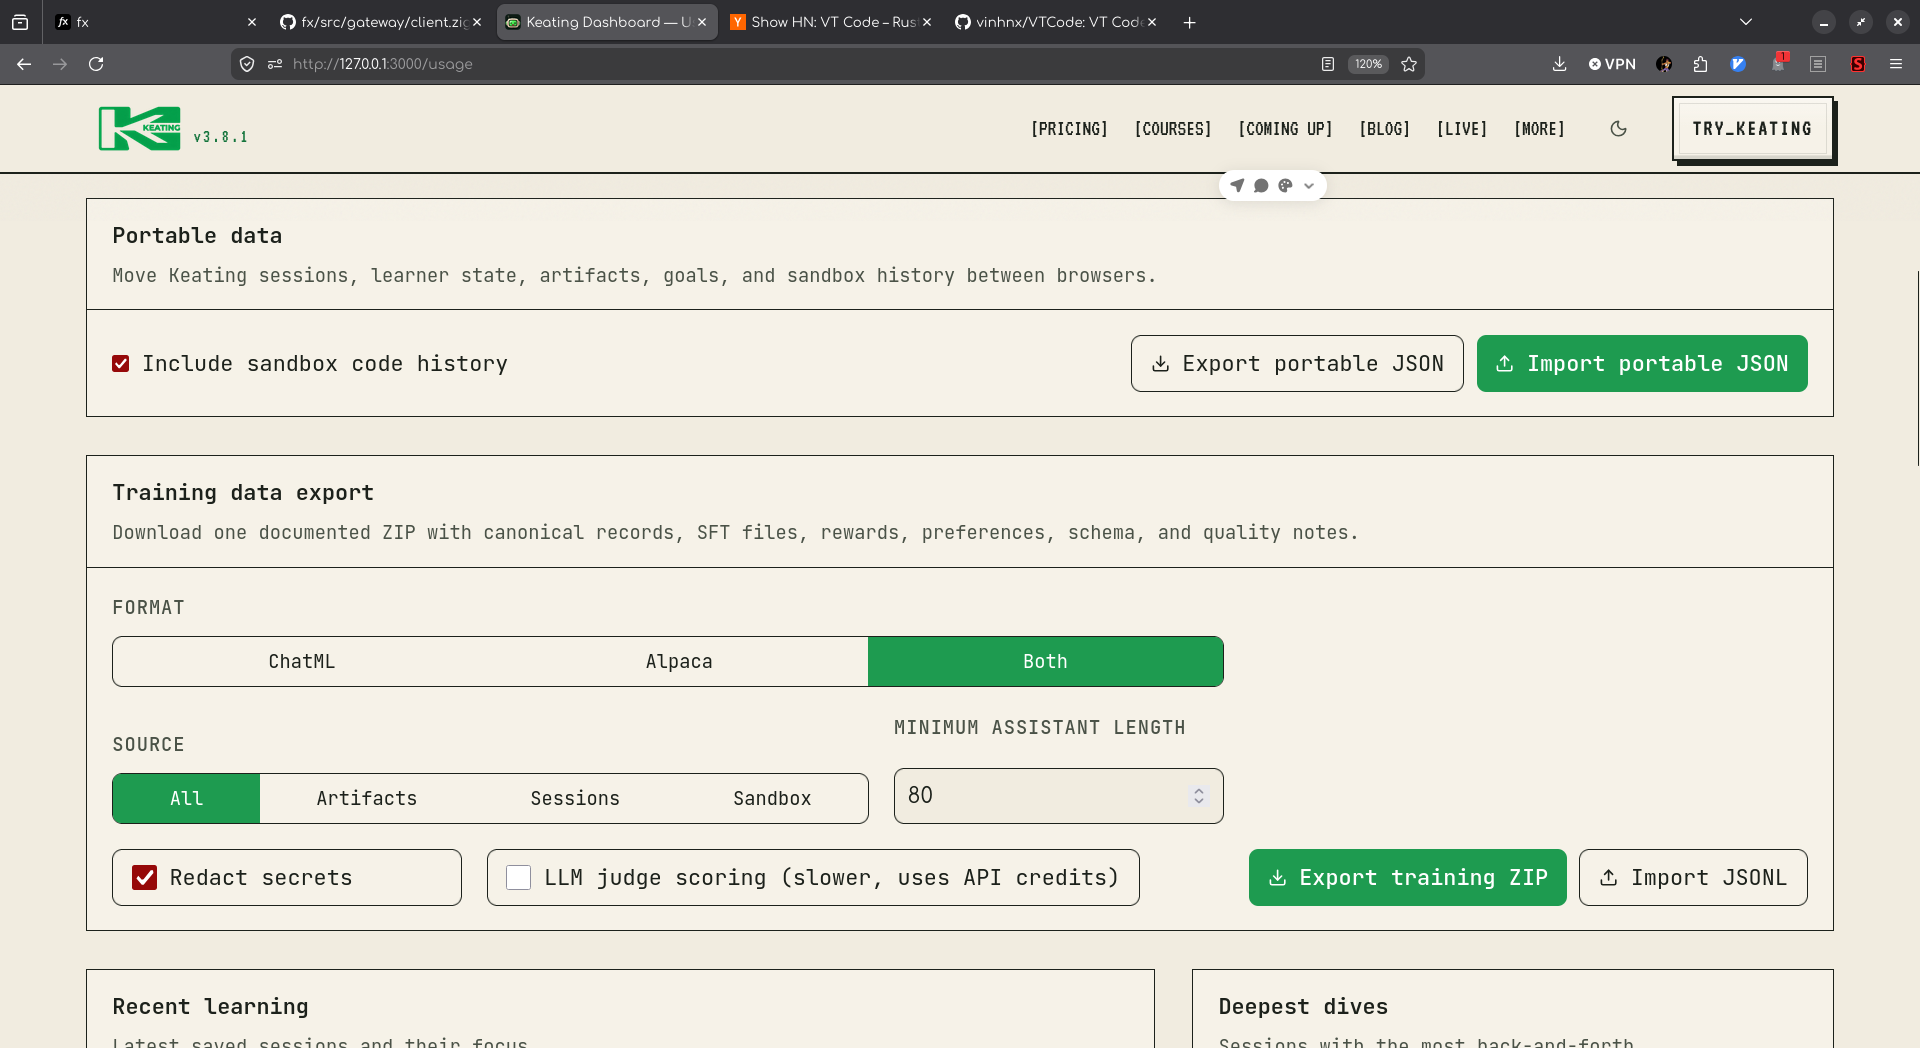
Task: Switch to Show HN: VT Code tab
Action: coord(830,22)
